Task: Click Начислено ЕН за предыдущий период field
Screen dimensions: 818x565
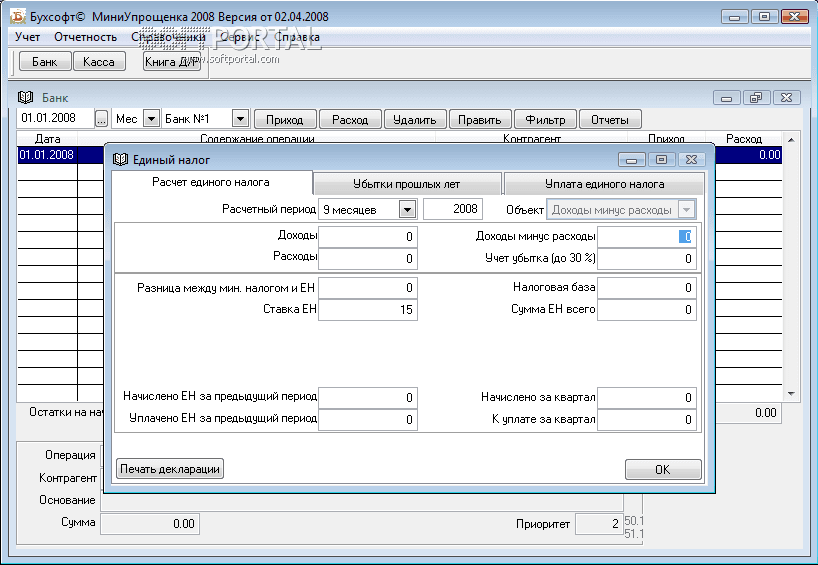Action: [368, 398]
